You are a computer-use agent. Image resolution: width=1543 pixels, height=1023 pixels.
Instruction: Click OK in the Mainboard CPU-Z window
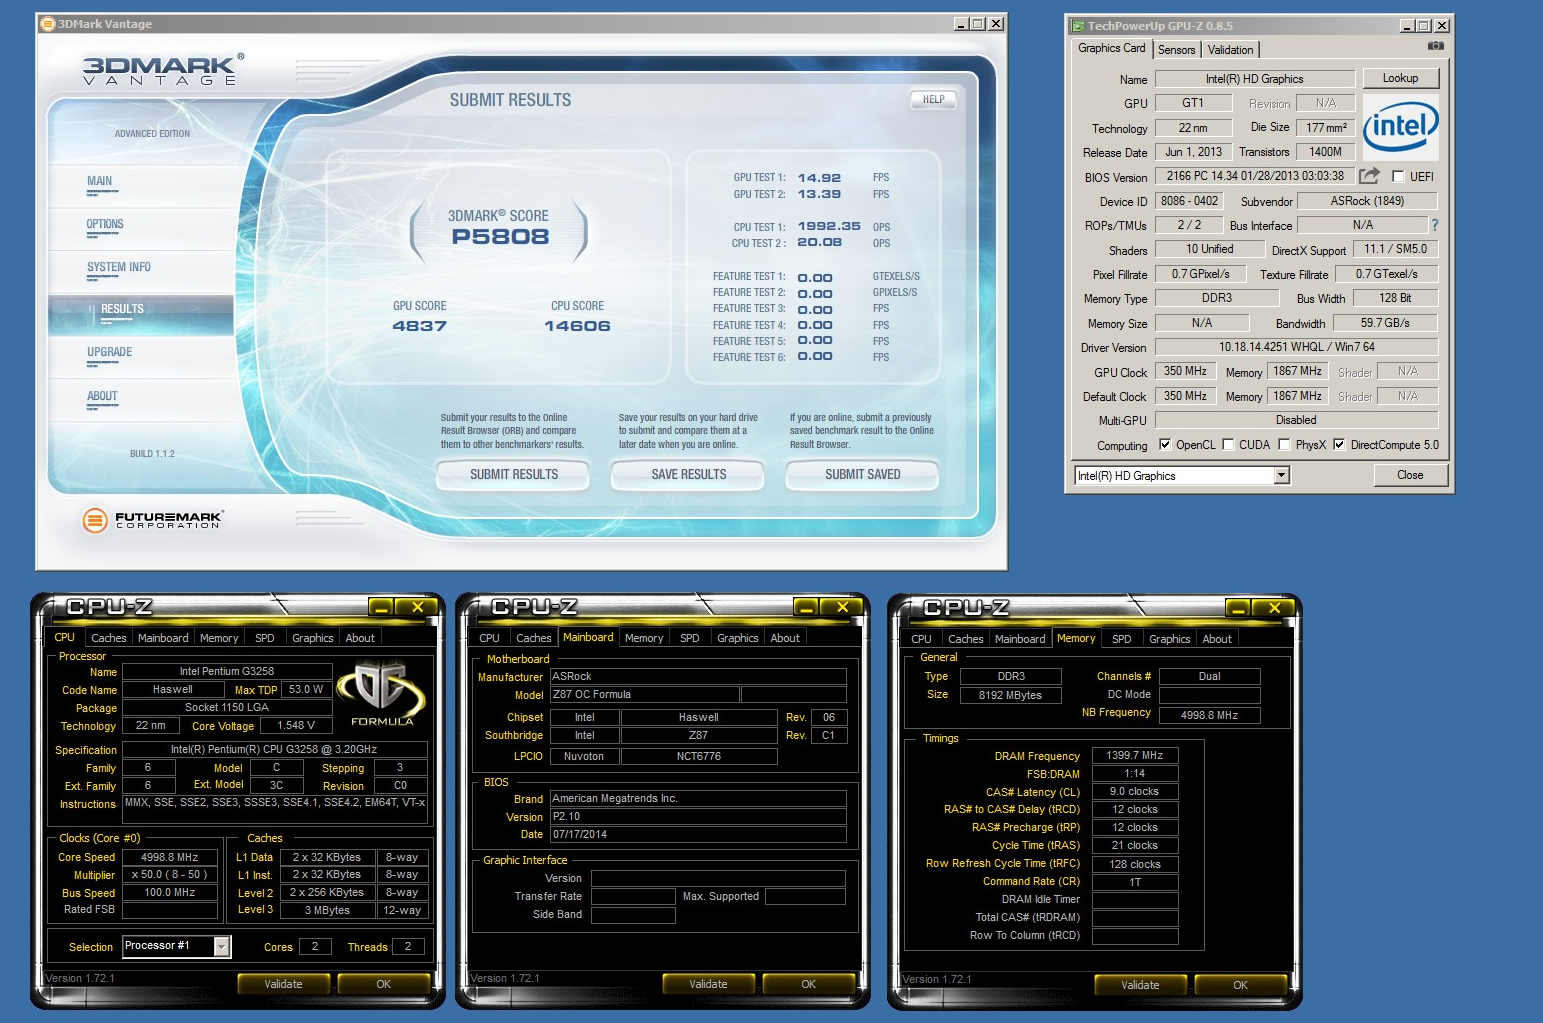pos(808,984)
